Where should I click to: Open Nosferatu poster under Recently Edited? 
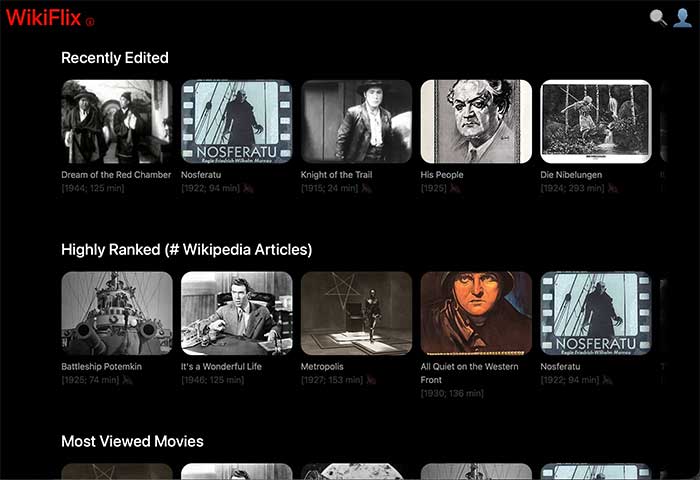click(x=237, y=121)
